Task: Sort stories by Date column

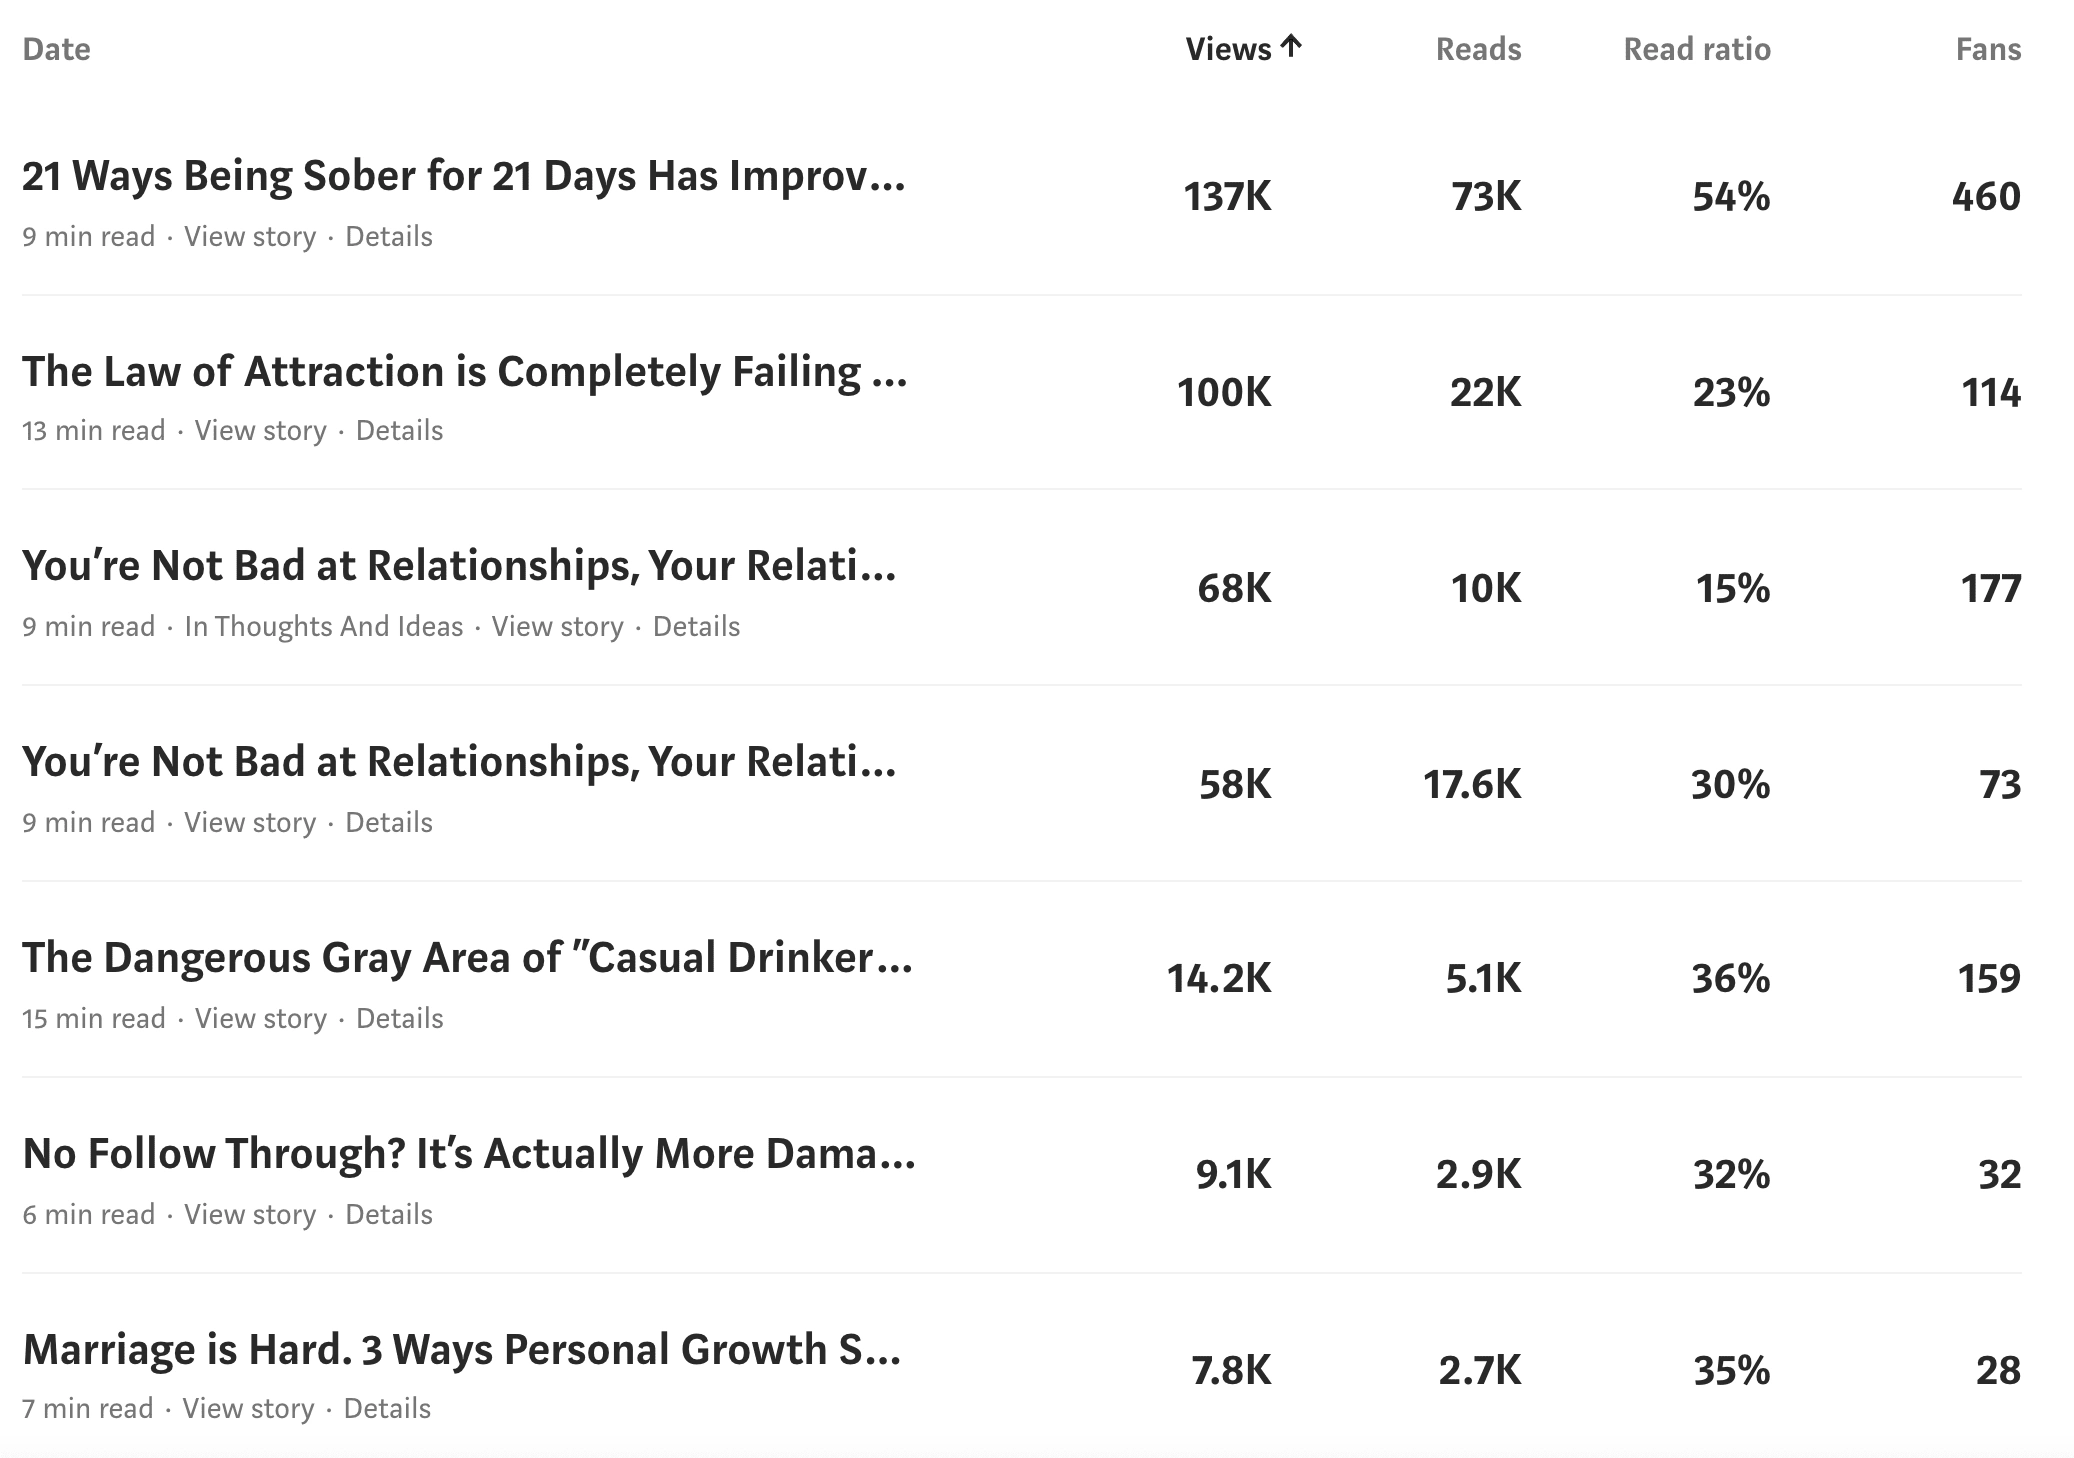Action: tap(56, 49)
